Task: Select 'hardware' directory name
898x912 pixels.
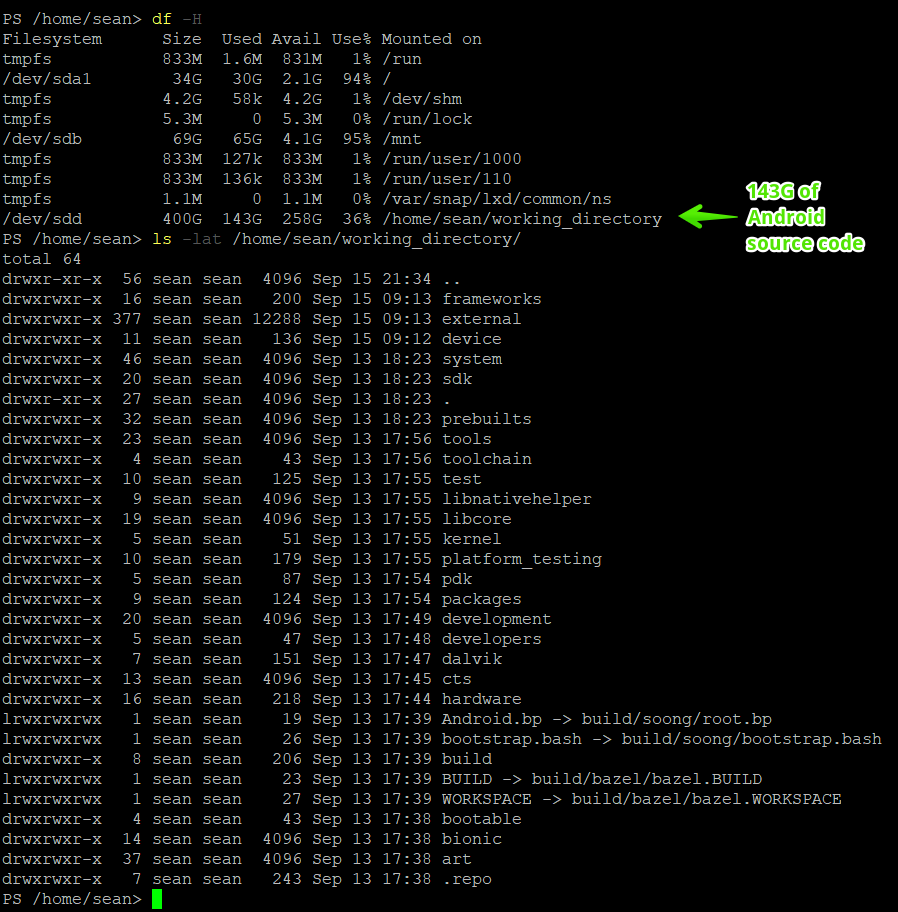Action: 482,699
